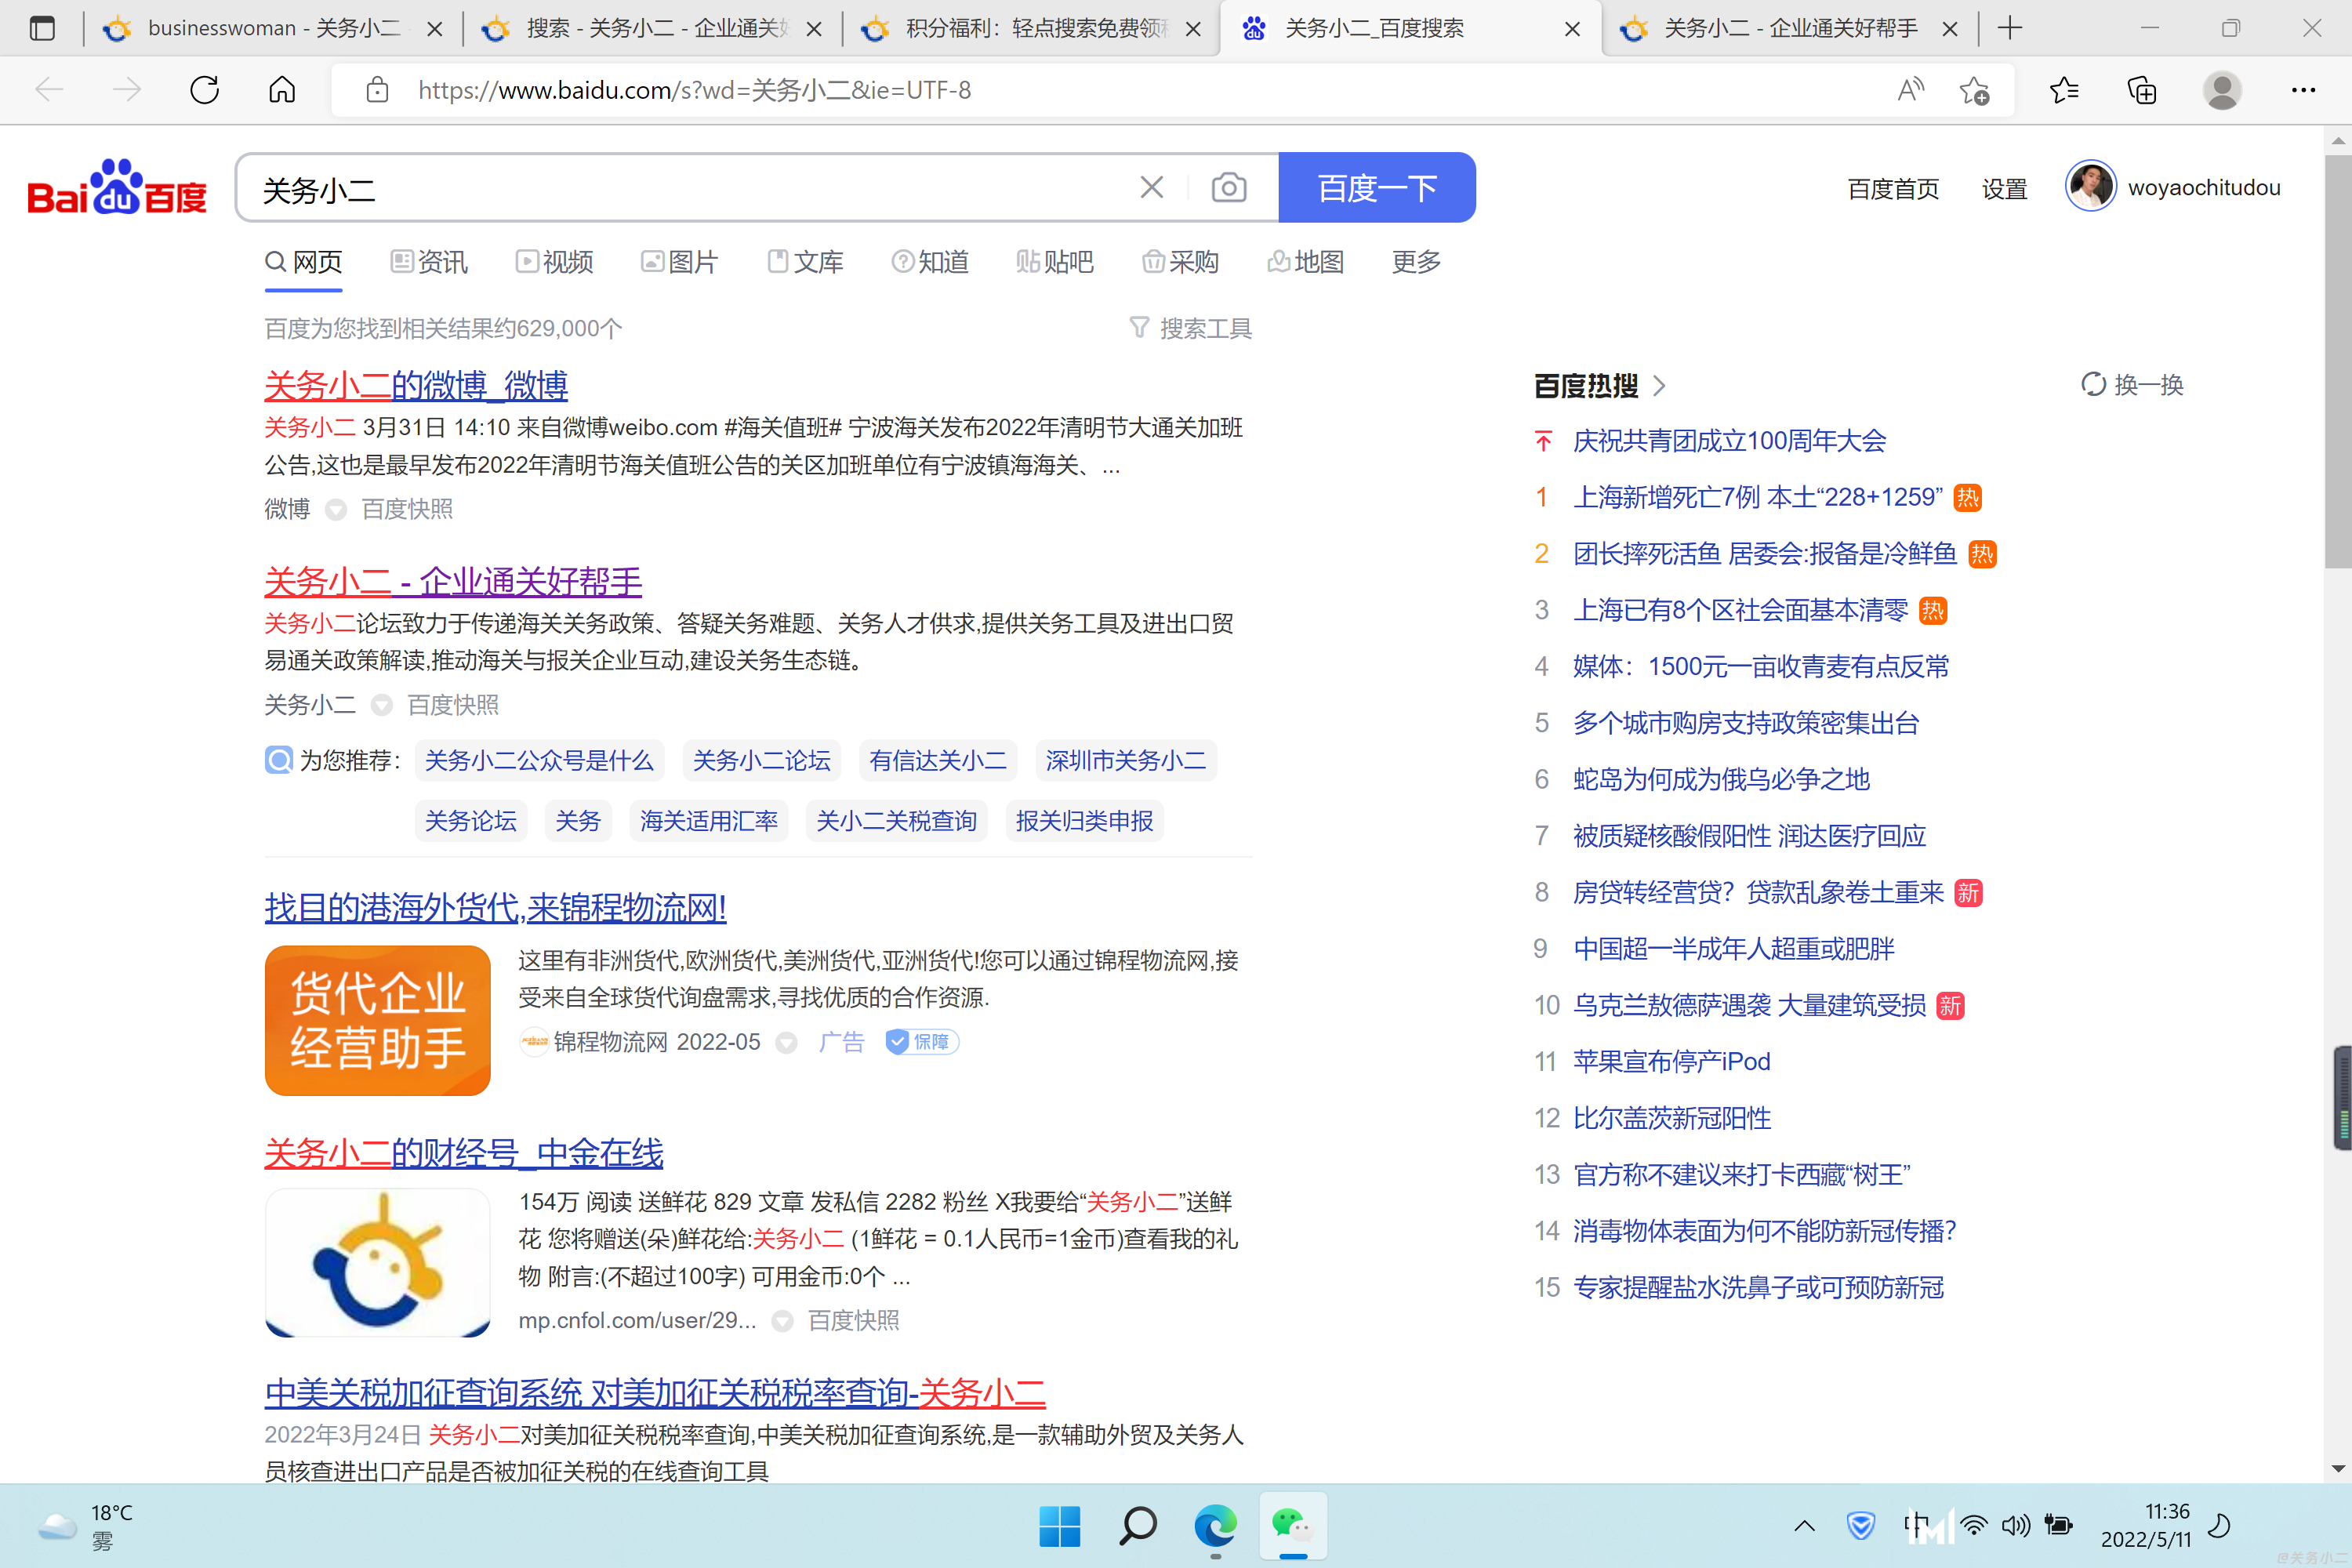
Task: Expand the dropdown arrow next to 微博 source
Action: pos(336,510)
